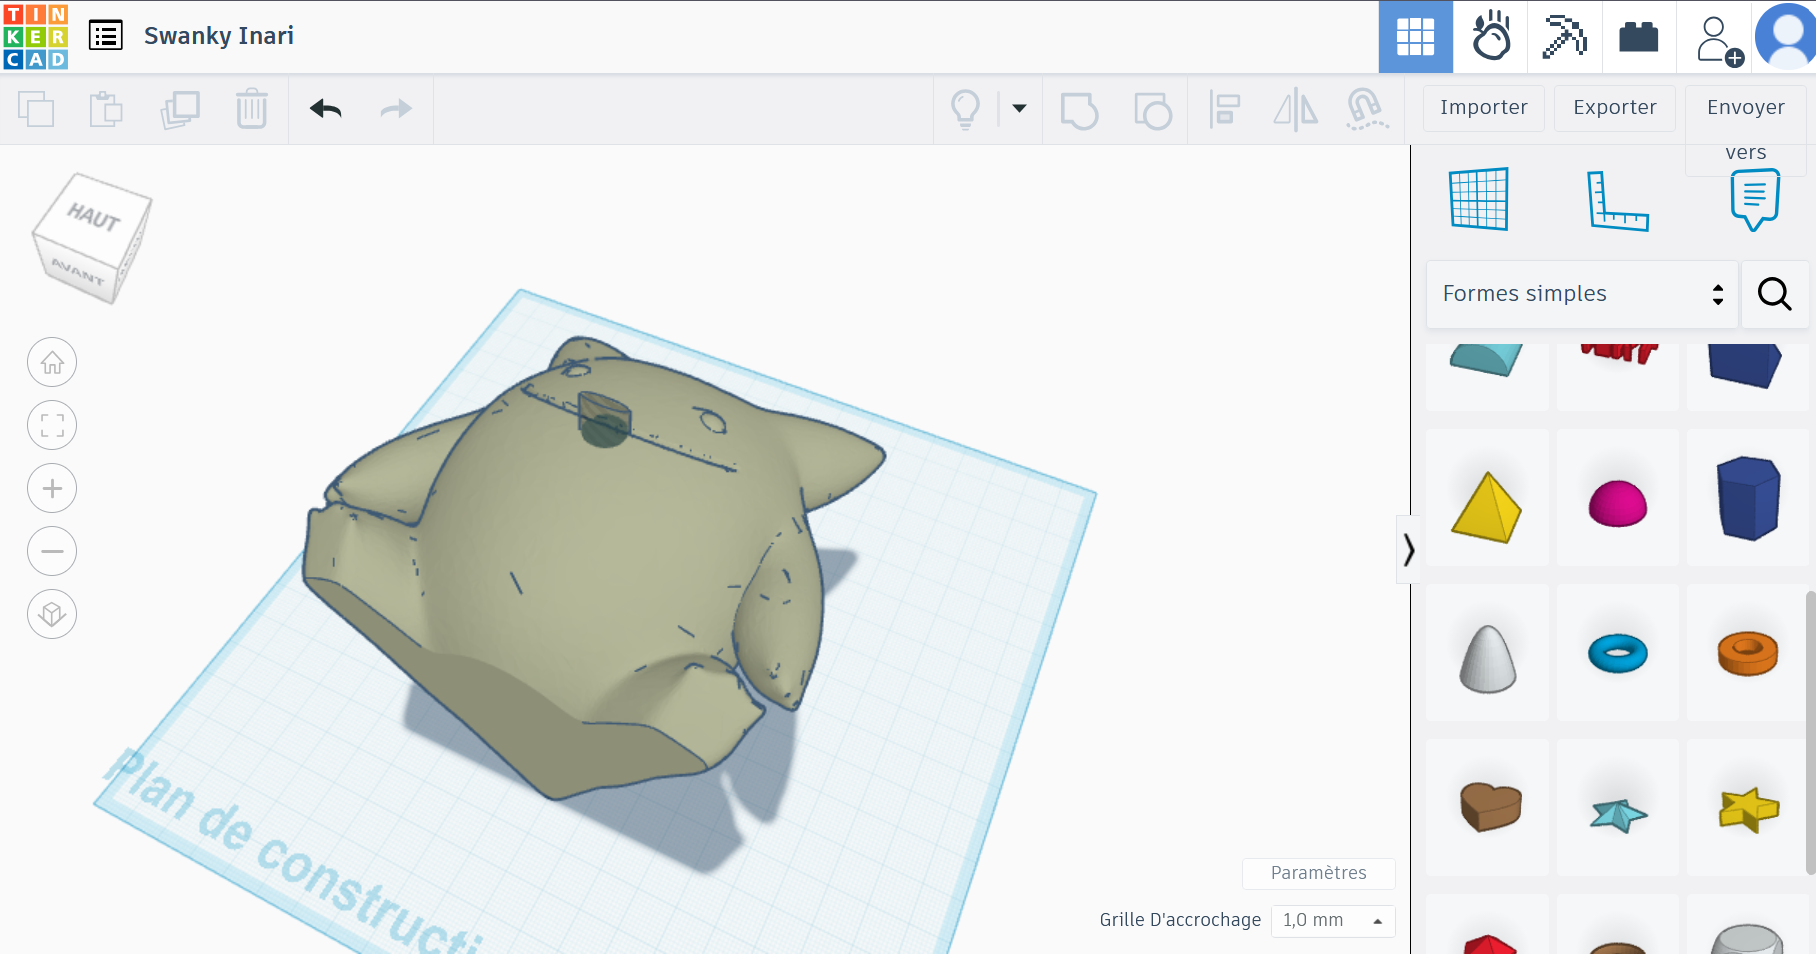The image size is (1816, 954).
Task: Open the Formes simples category dropdown
Action: click(x=1582, y=294)
